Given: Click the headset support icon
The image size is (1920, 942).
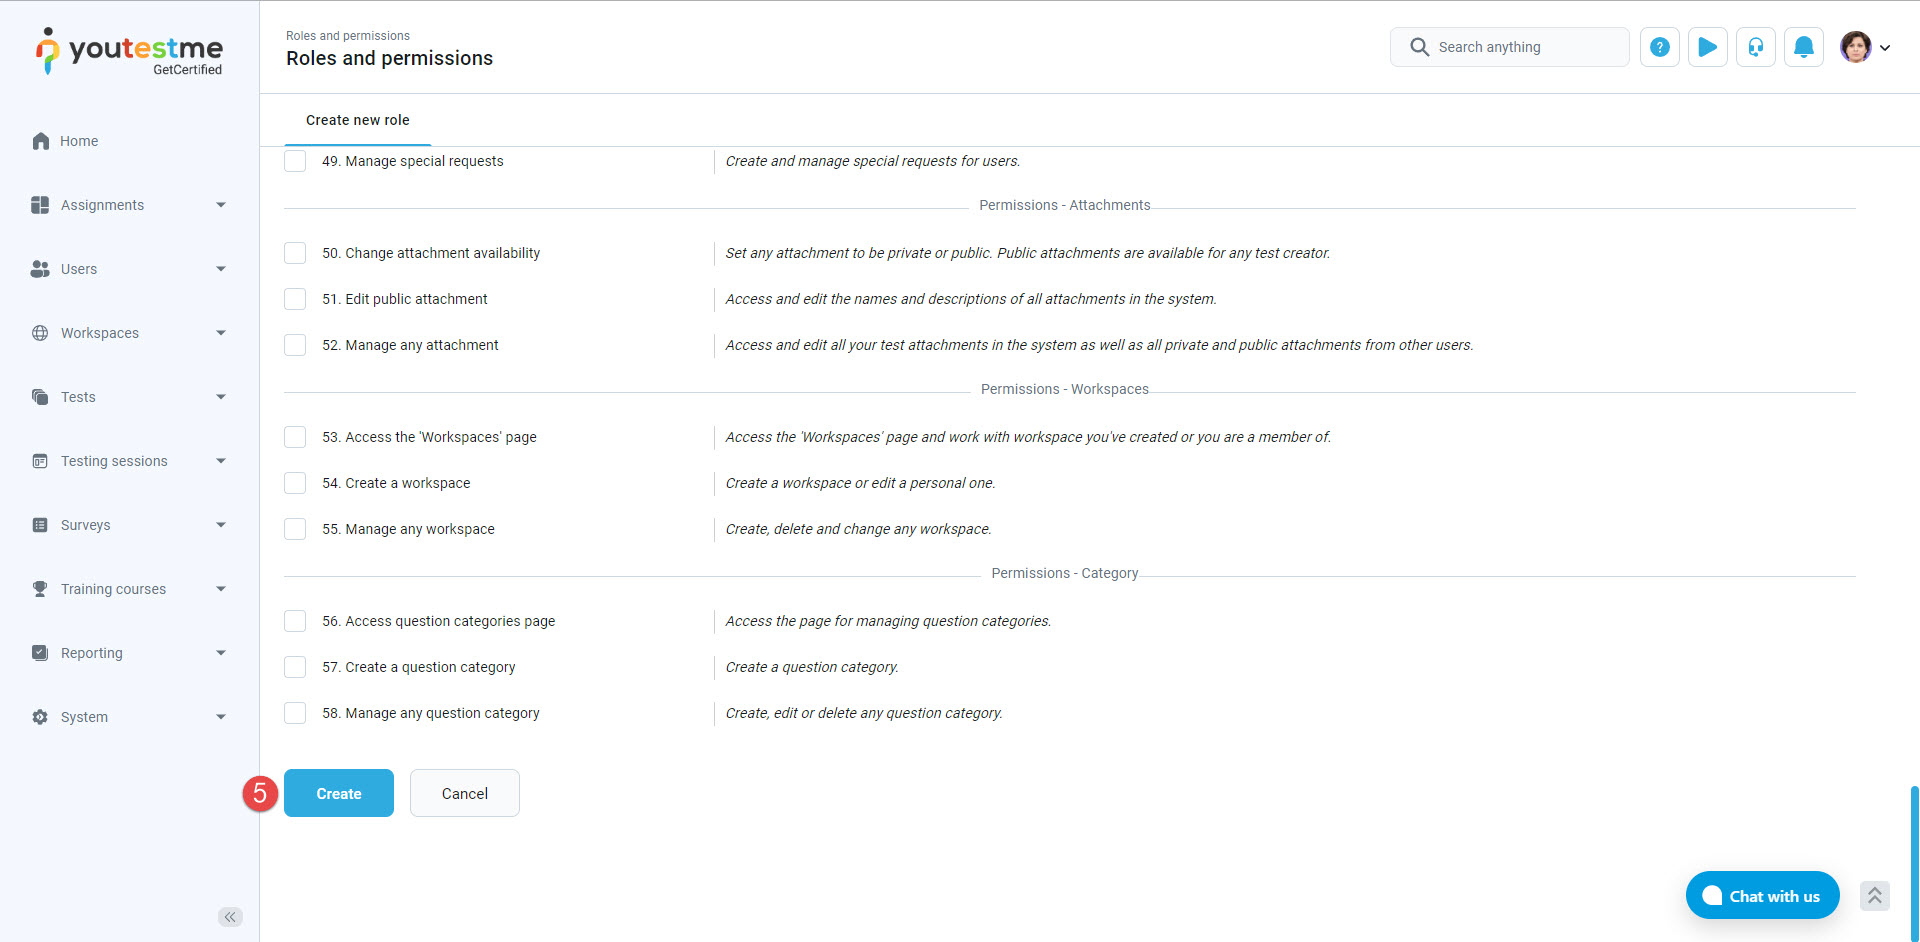Looking at the screenshot, I should click(1755, 47).
